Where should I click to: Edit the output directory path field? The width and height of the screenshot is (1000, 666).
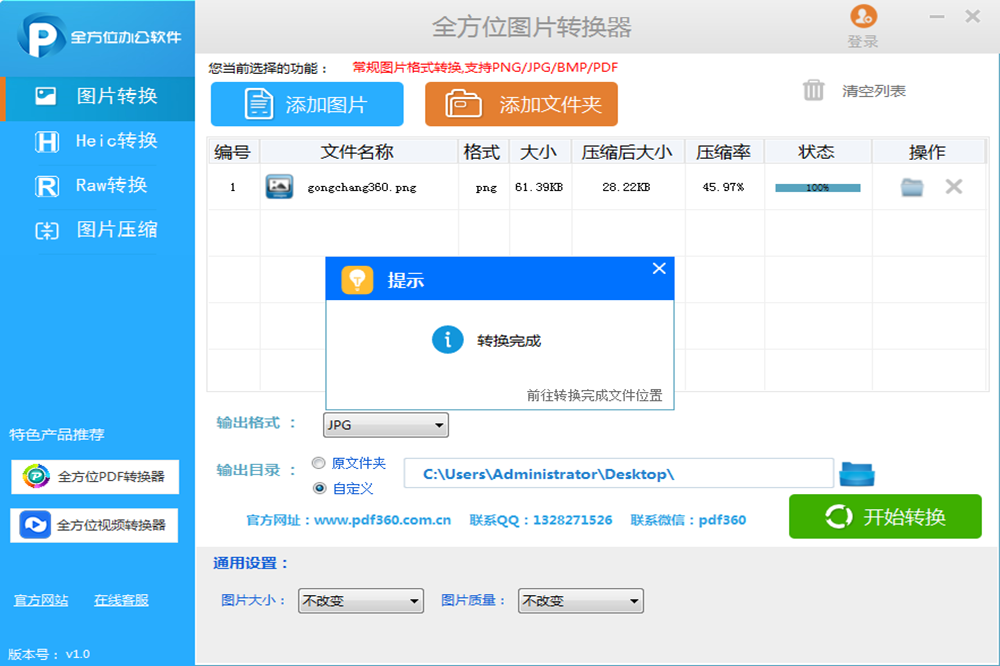tap(619, 472)
